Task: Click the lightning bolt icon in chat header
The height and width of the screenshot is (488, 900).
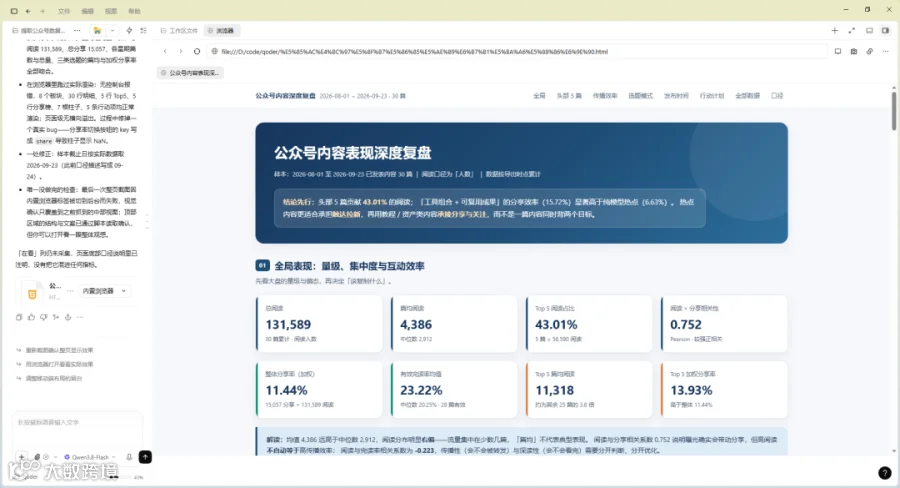Action: 129,30
